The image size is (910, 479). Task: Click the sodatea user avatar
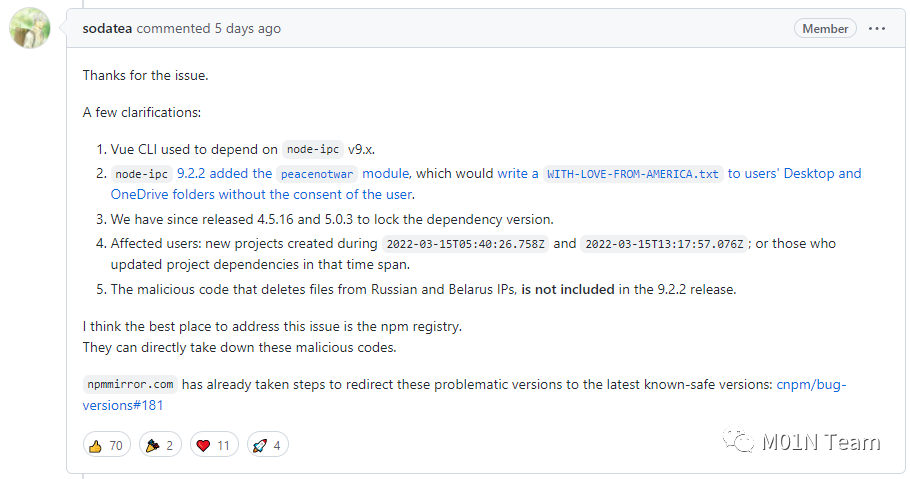(x=30, y=29)
